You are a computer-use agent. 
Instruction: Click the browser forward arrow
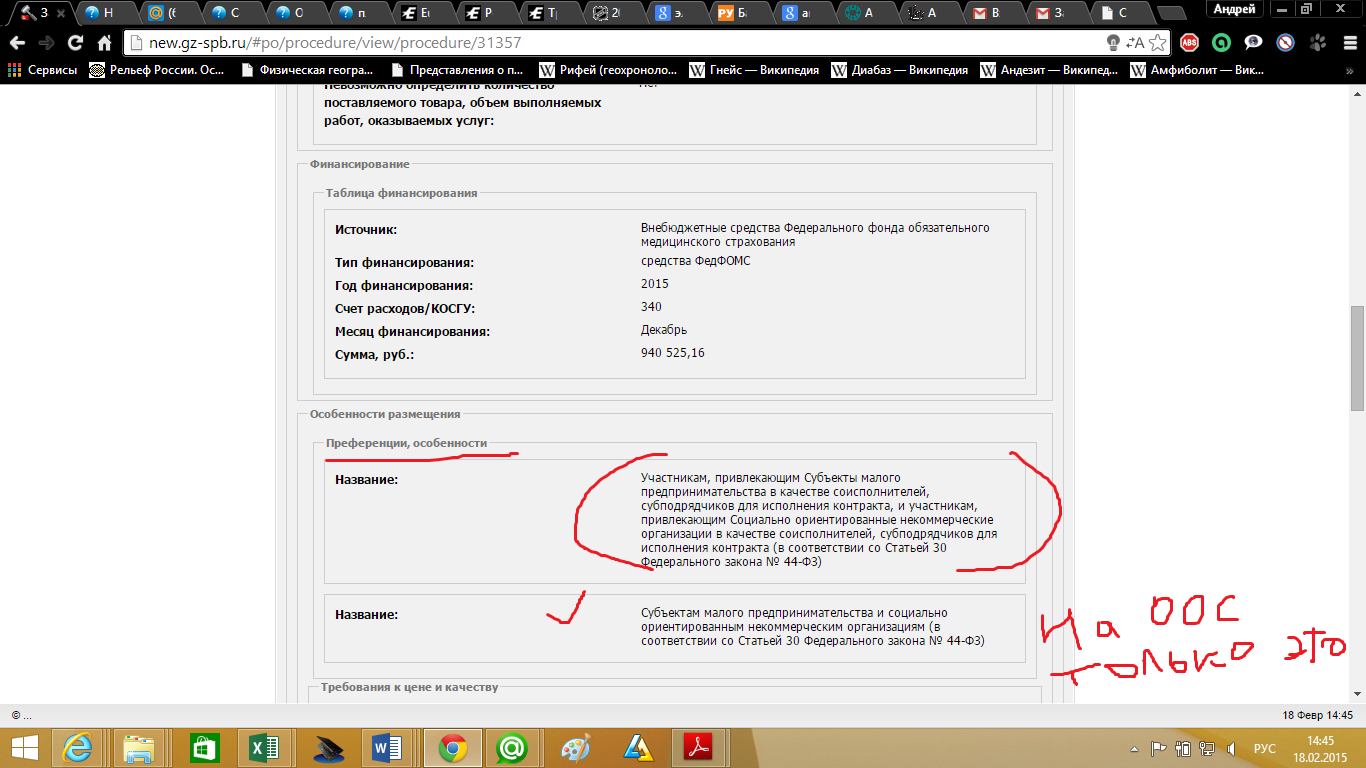click(46, 43)
